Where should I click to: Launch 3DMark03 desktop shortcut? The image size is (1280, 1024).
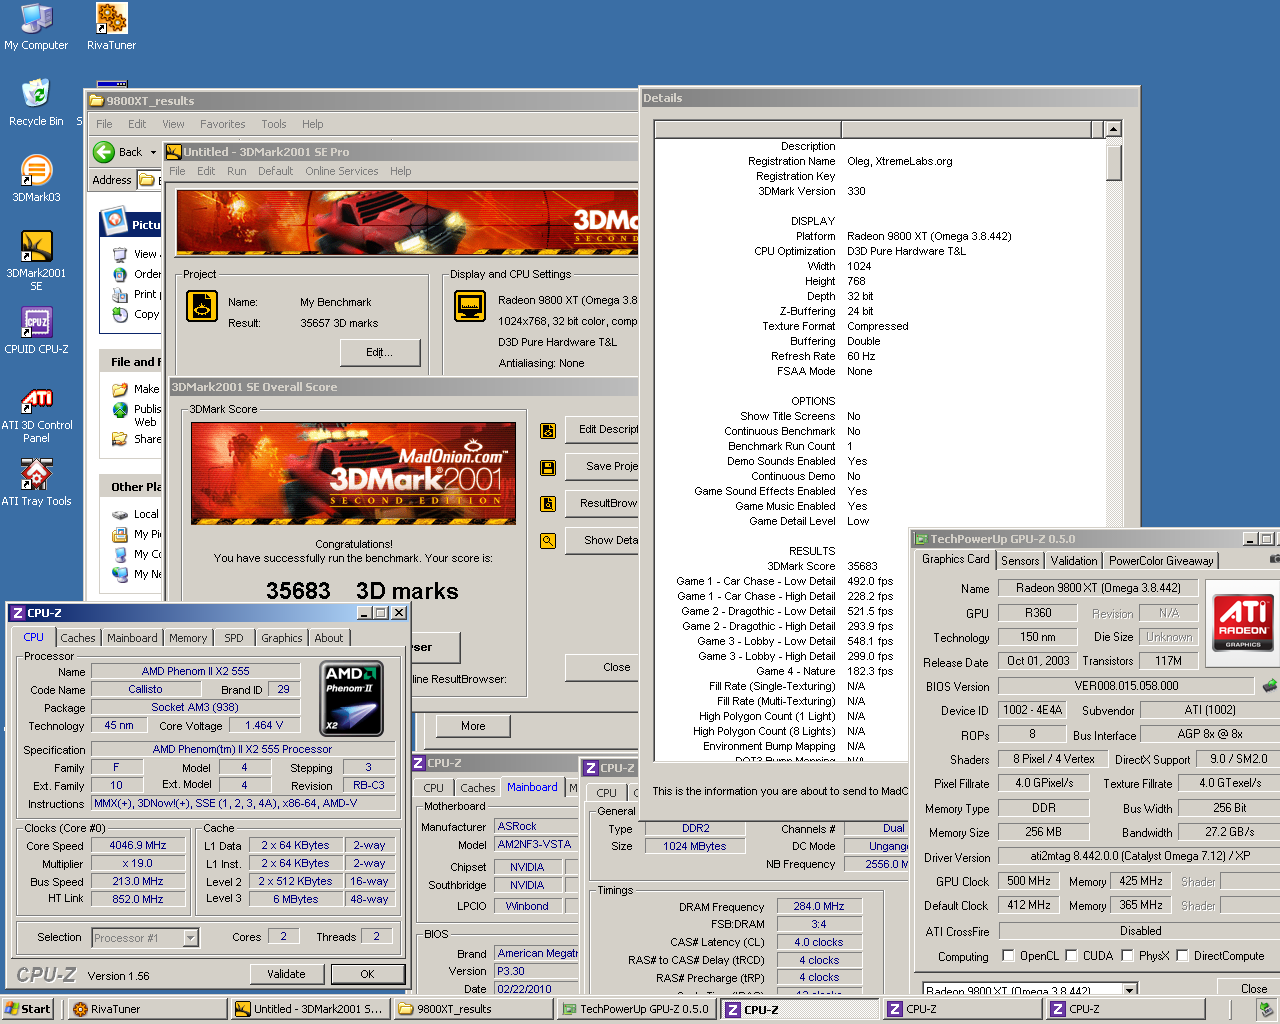pyautogui.click(x=36, y=178)
